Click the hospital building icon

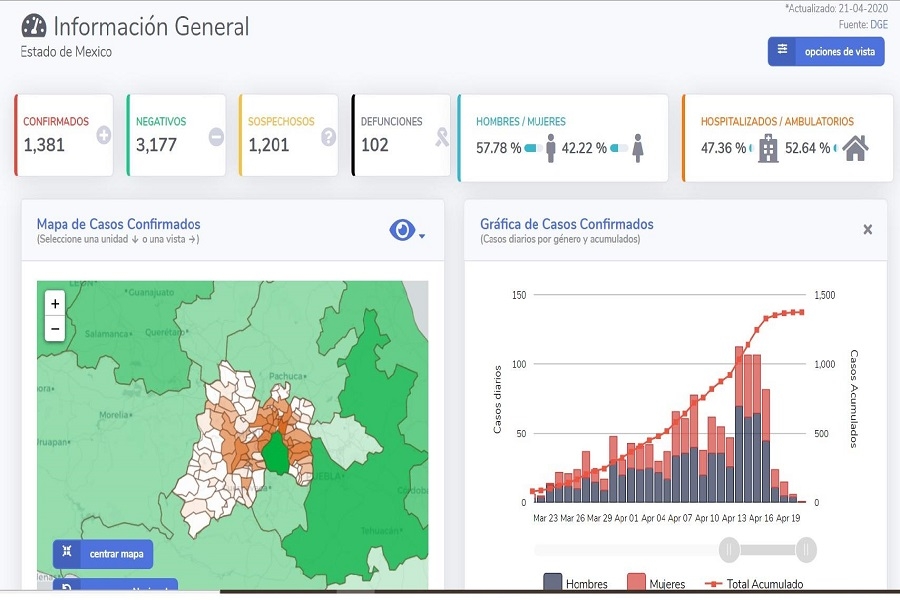click(x=768, y=149)
